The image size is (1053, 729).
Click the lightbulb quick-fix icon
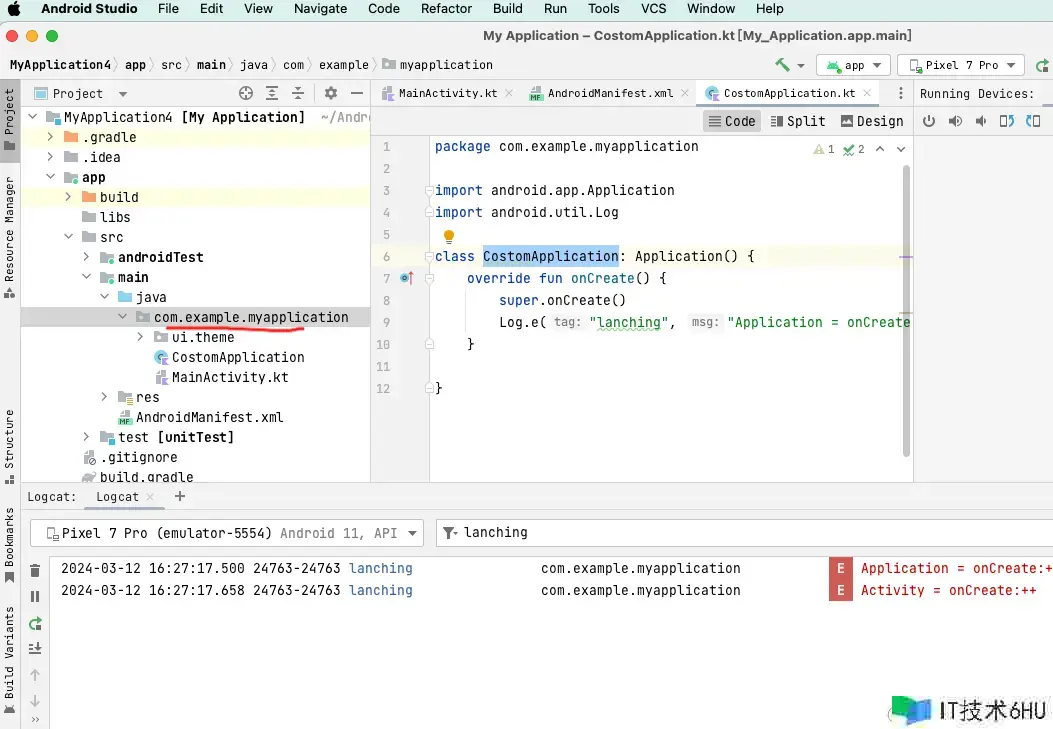(x=449, y=237)
